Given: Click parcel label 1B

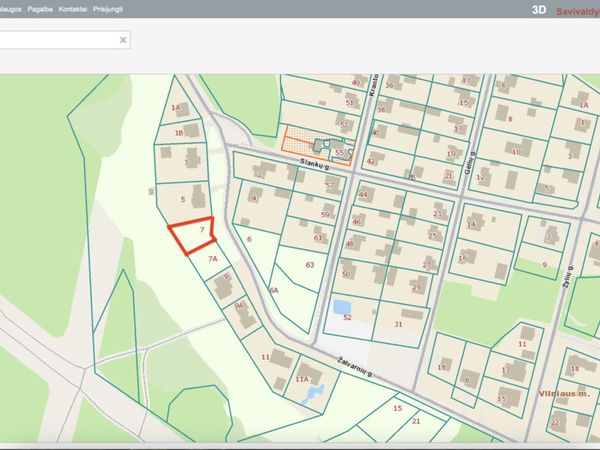Looking at the screenshot, I should (x=179, y=133).
